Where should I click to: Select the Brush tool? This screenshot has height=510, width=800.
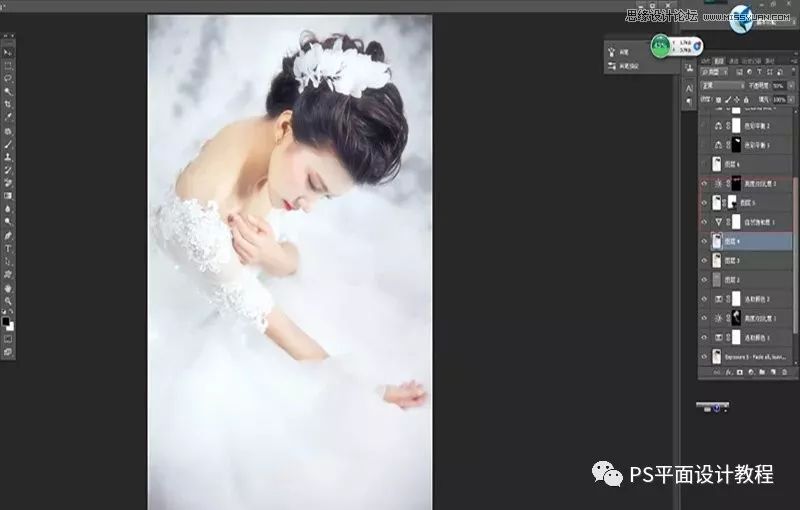[8, 144]
